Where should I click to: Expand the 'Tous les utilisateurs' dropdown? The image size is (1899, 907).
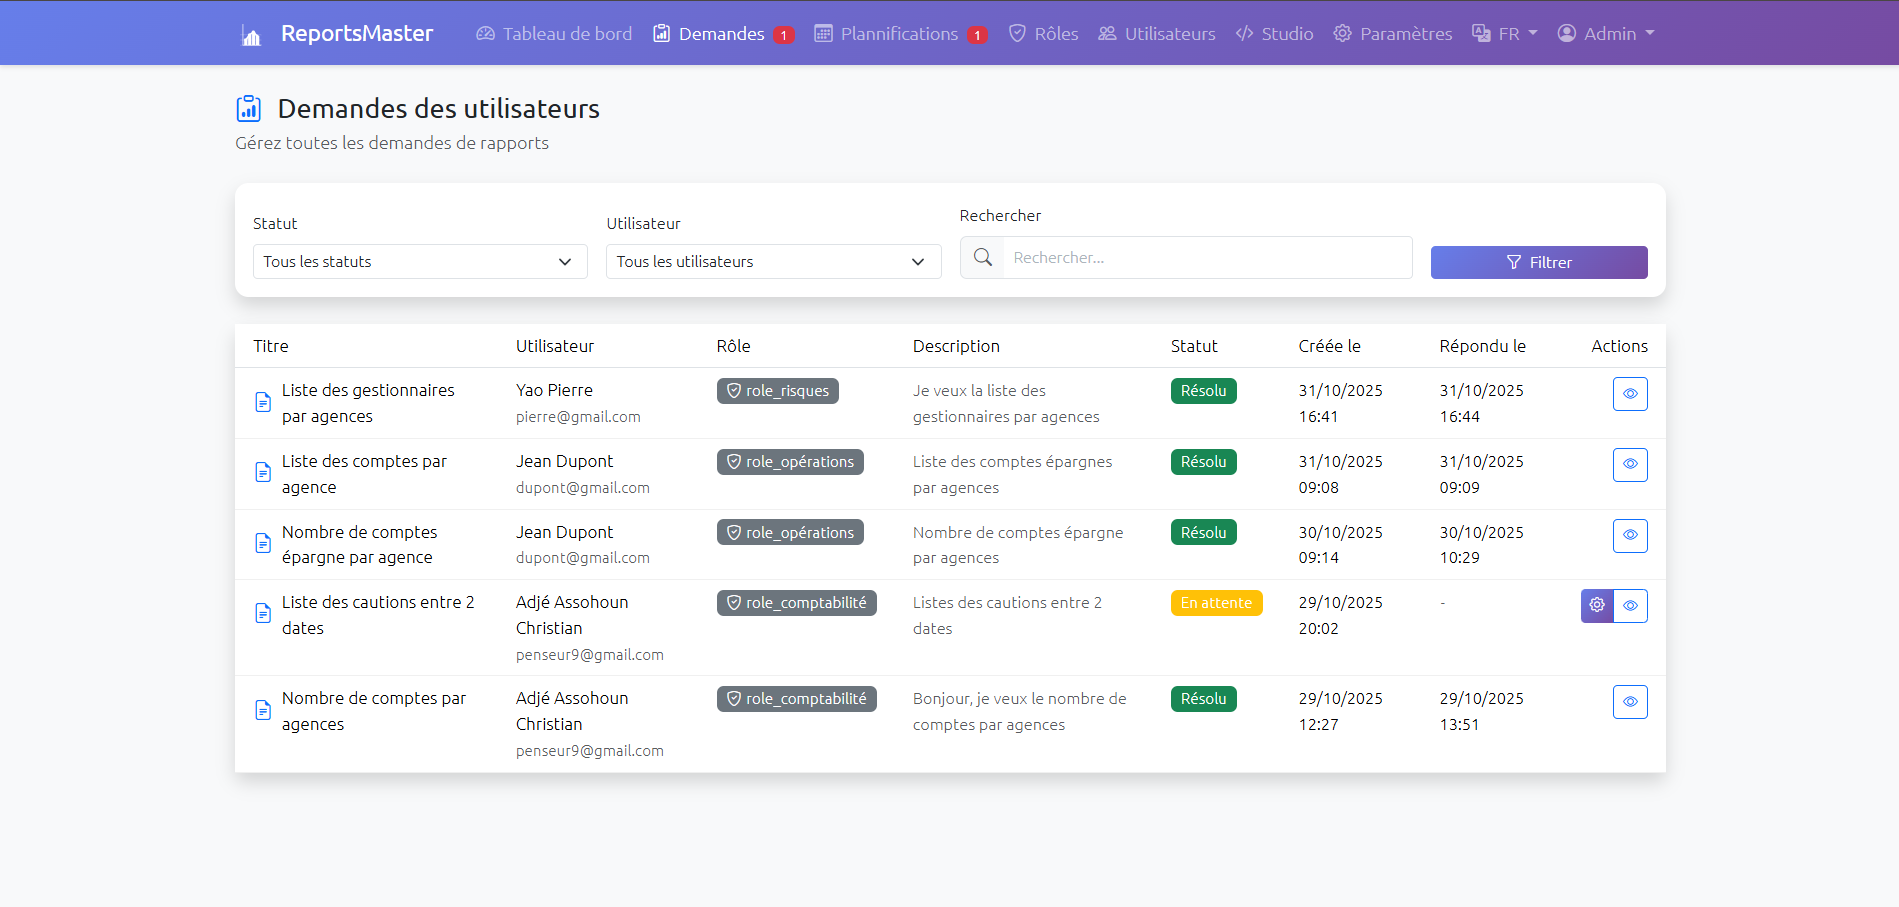773,262
